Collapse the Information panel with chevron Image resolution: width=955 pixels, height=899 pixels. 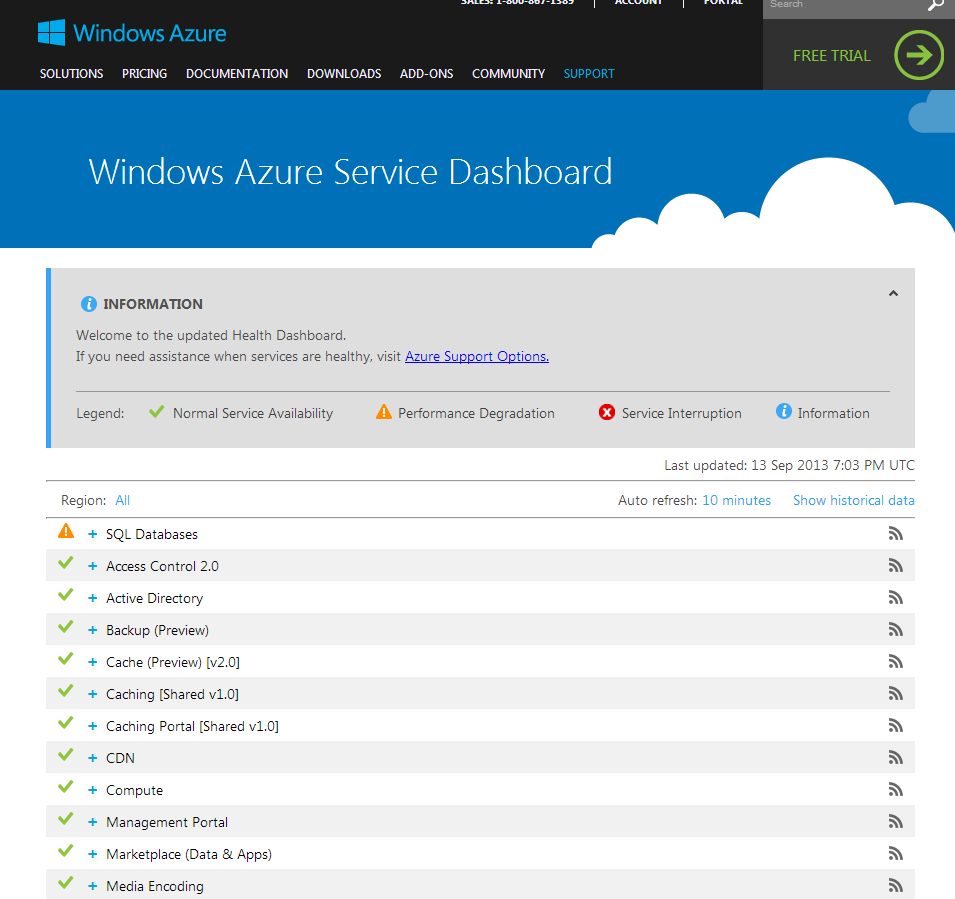point(893,294)
